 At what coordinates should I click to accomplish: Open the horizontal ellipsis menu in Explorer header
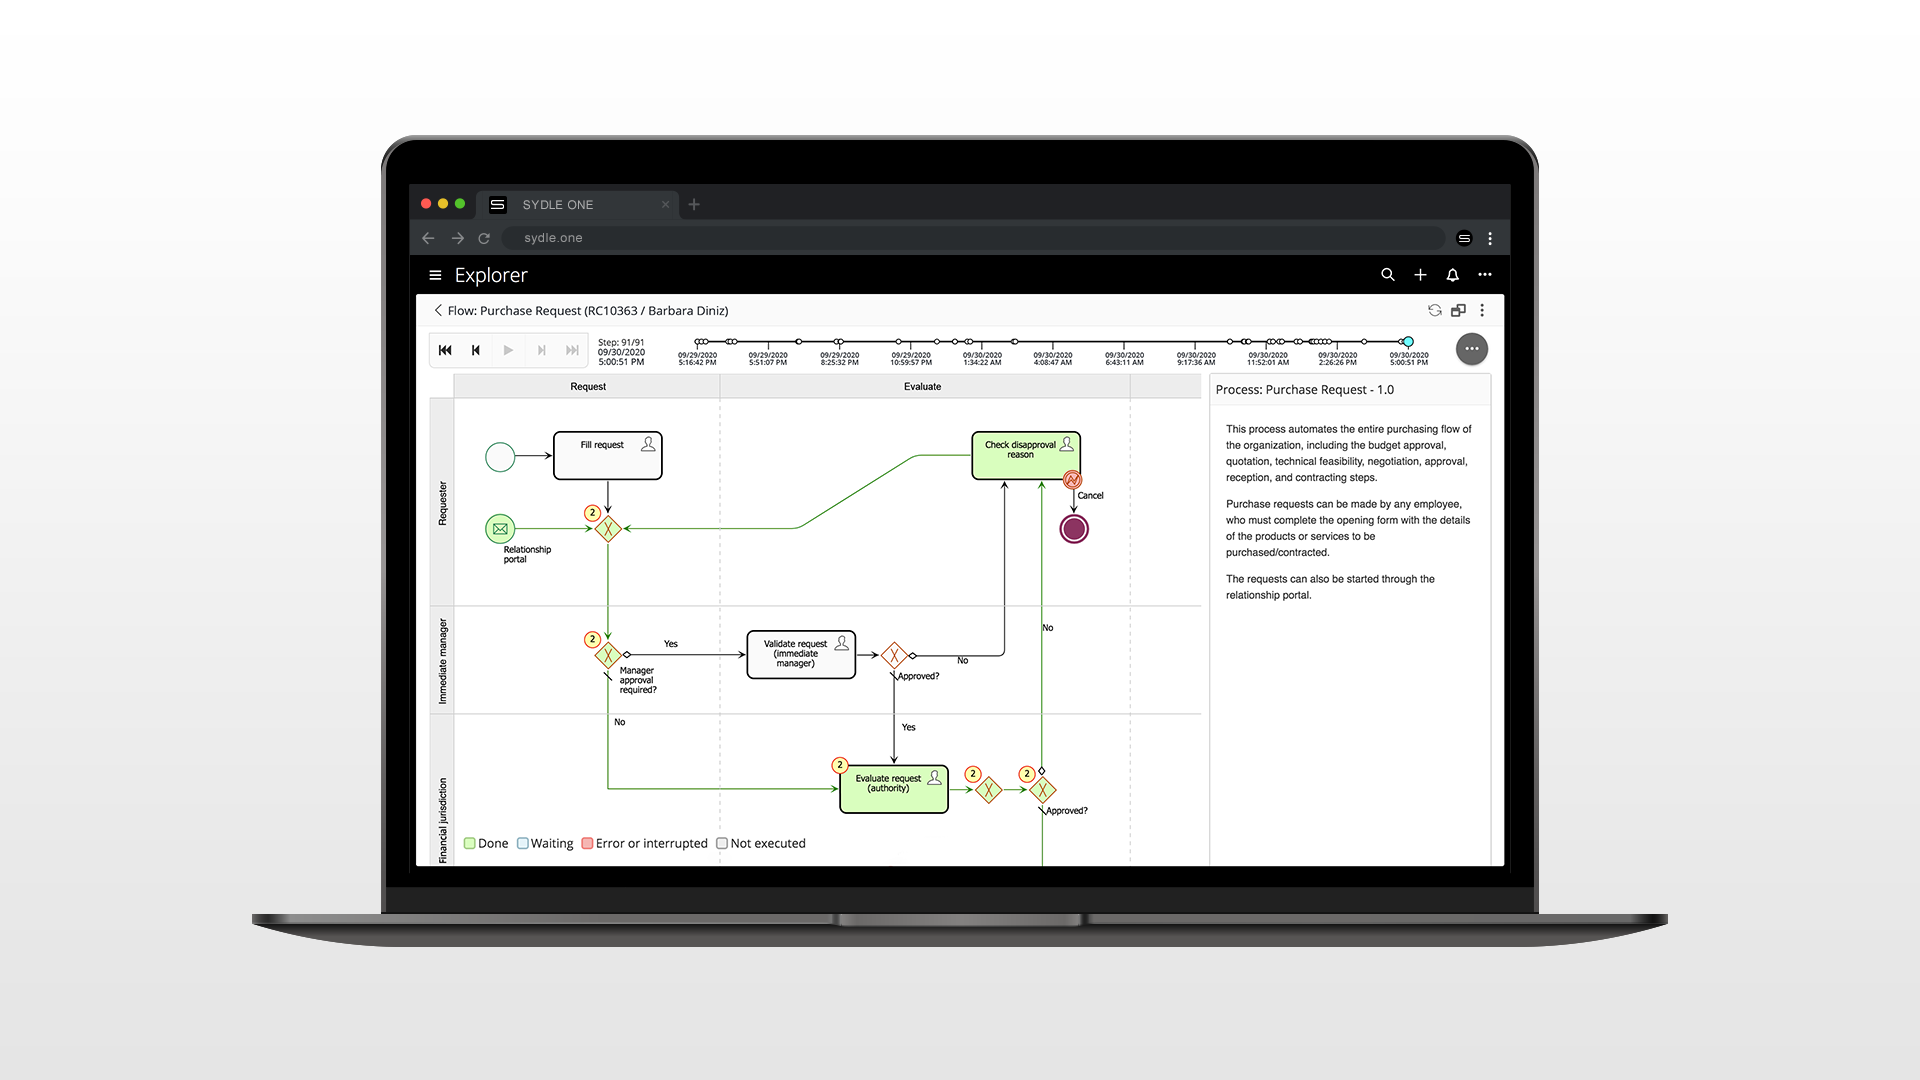tap(1485, 275)
